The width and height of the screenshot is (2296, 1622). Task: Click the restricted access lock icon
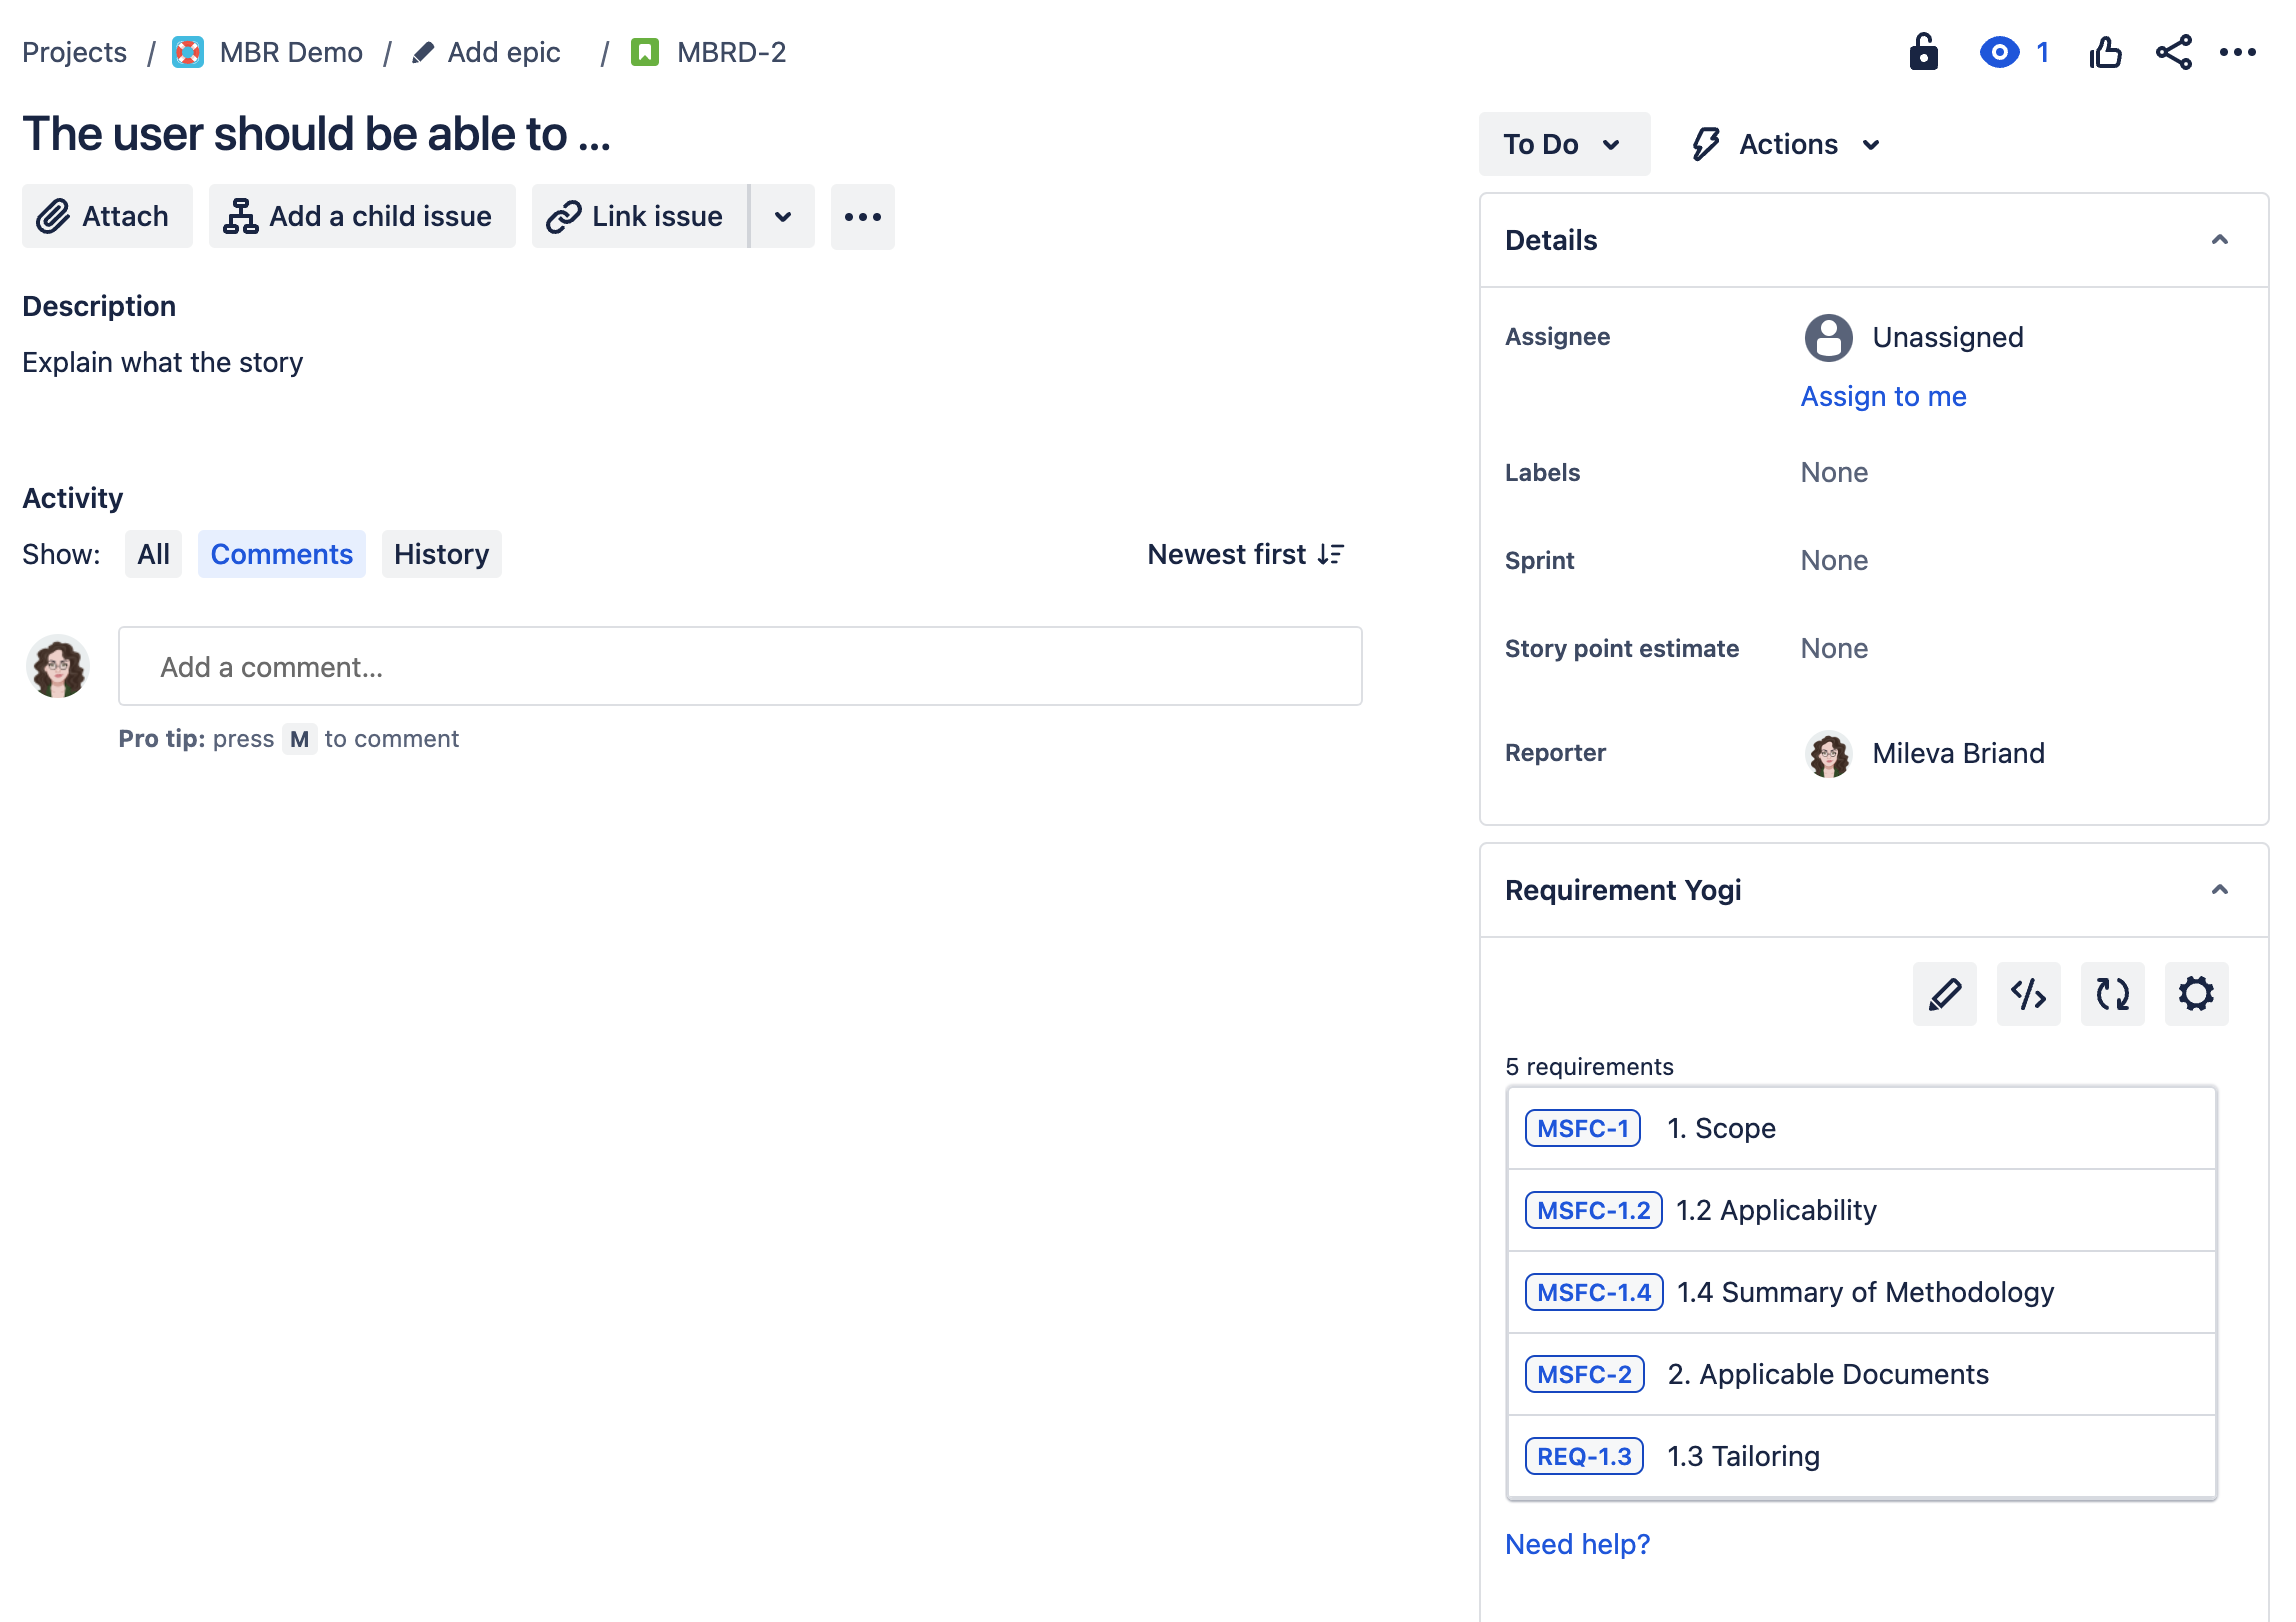click(x=1925, y=52)
